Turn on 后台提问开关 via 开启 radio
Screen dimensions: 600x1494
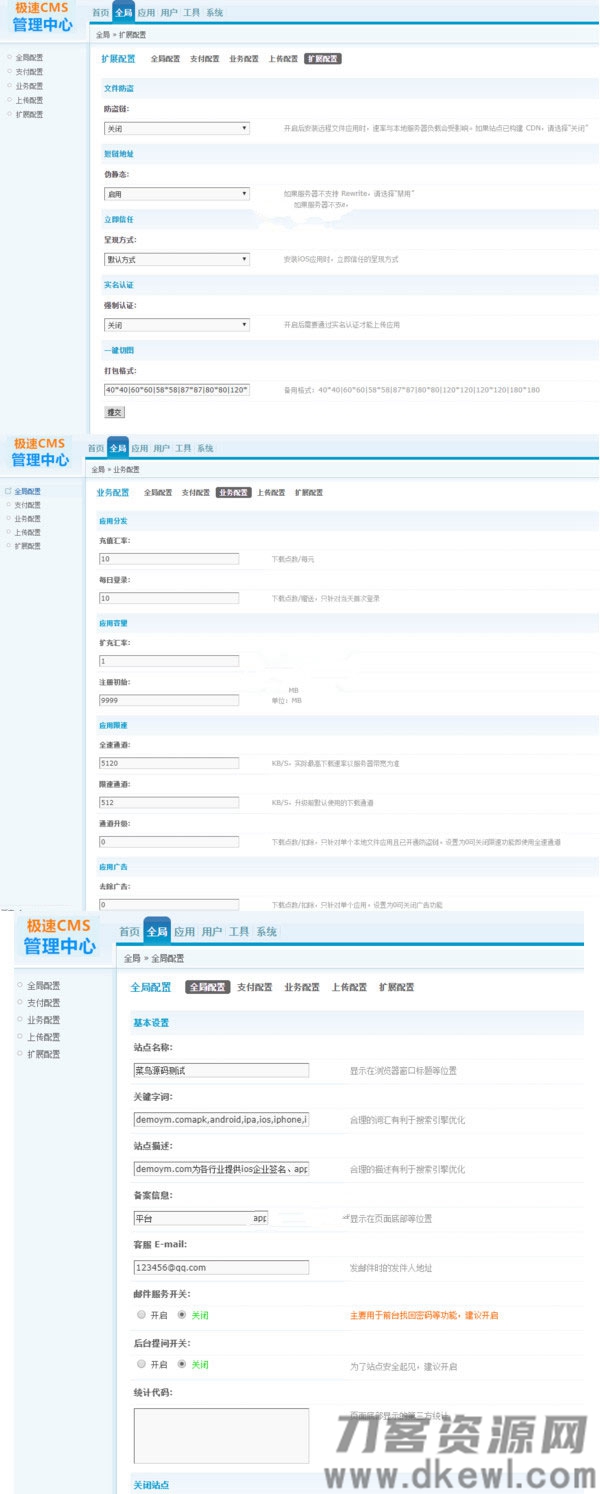tap(141, 1364)
